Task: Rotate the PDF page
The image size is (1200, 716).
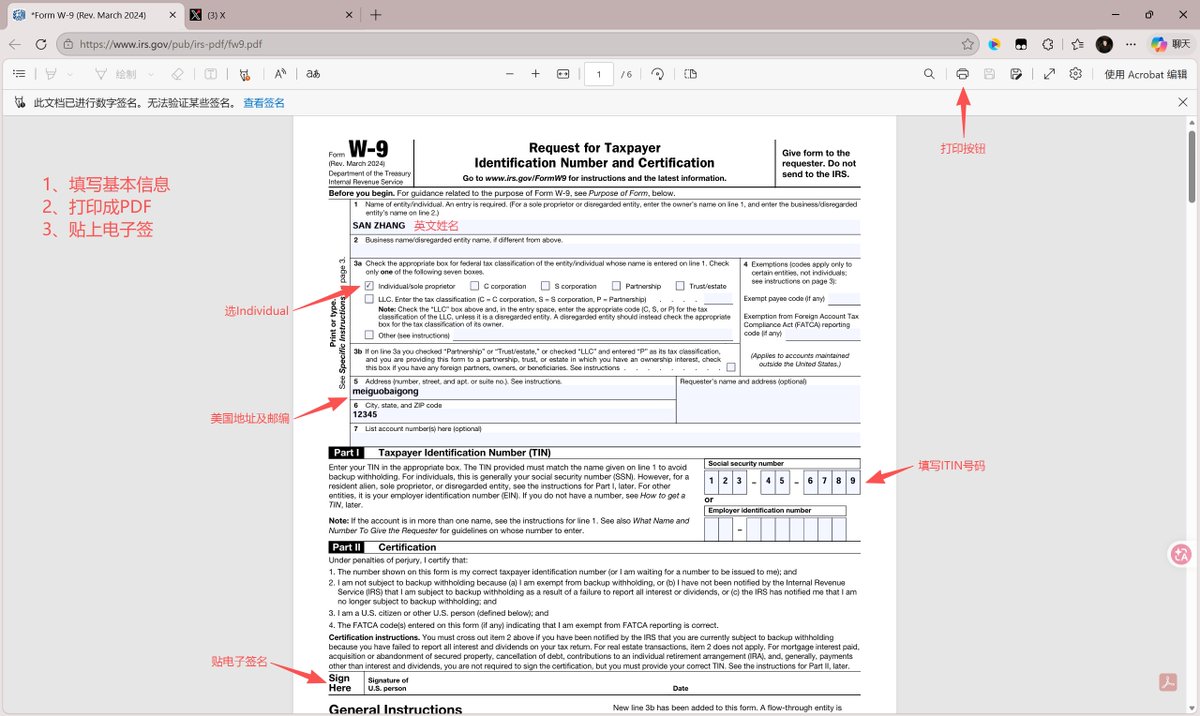Action: pyautogui.click(x=657, y=73)
